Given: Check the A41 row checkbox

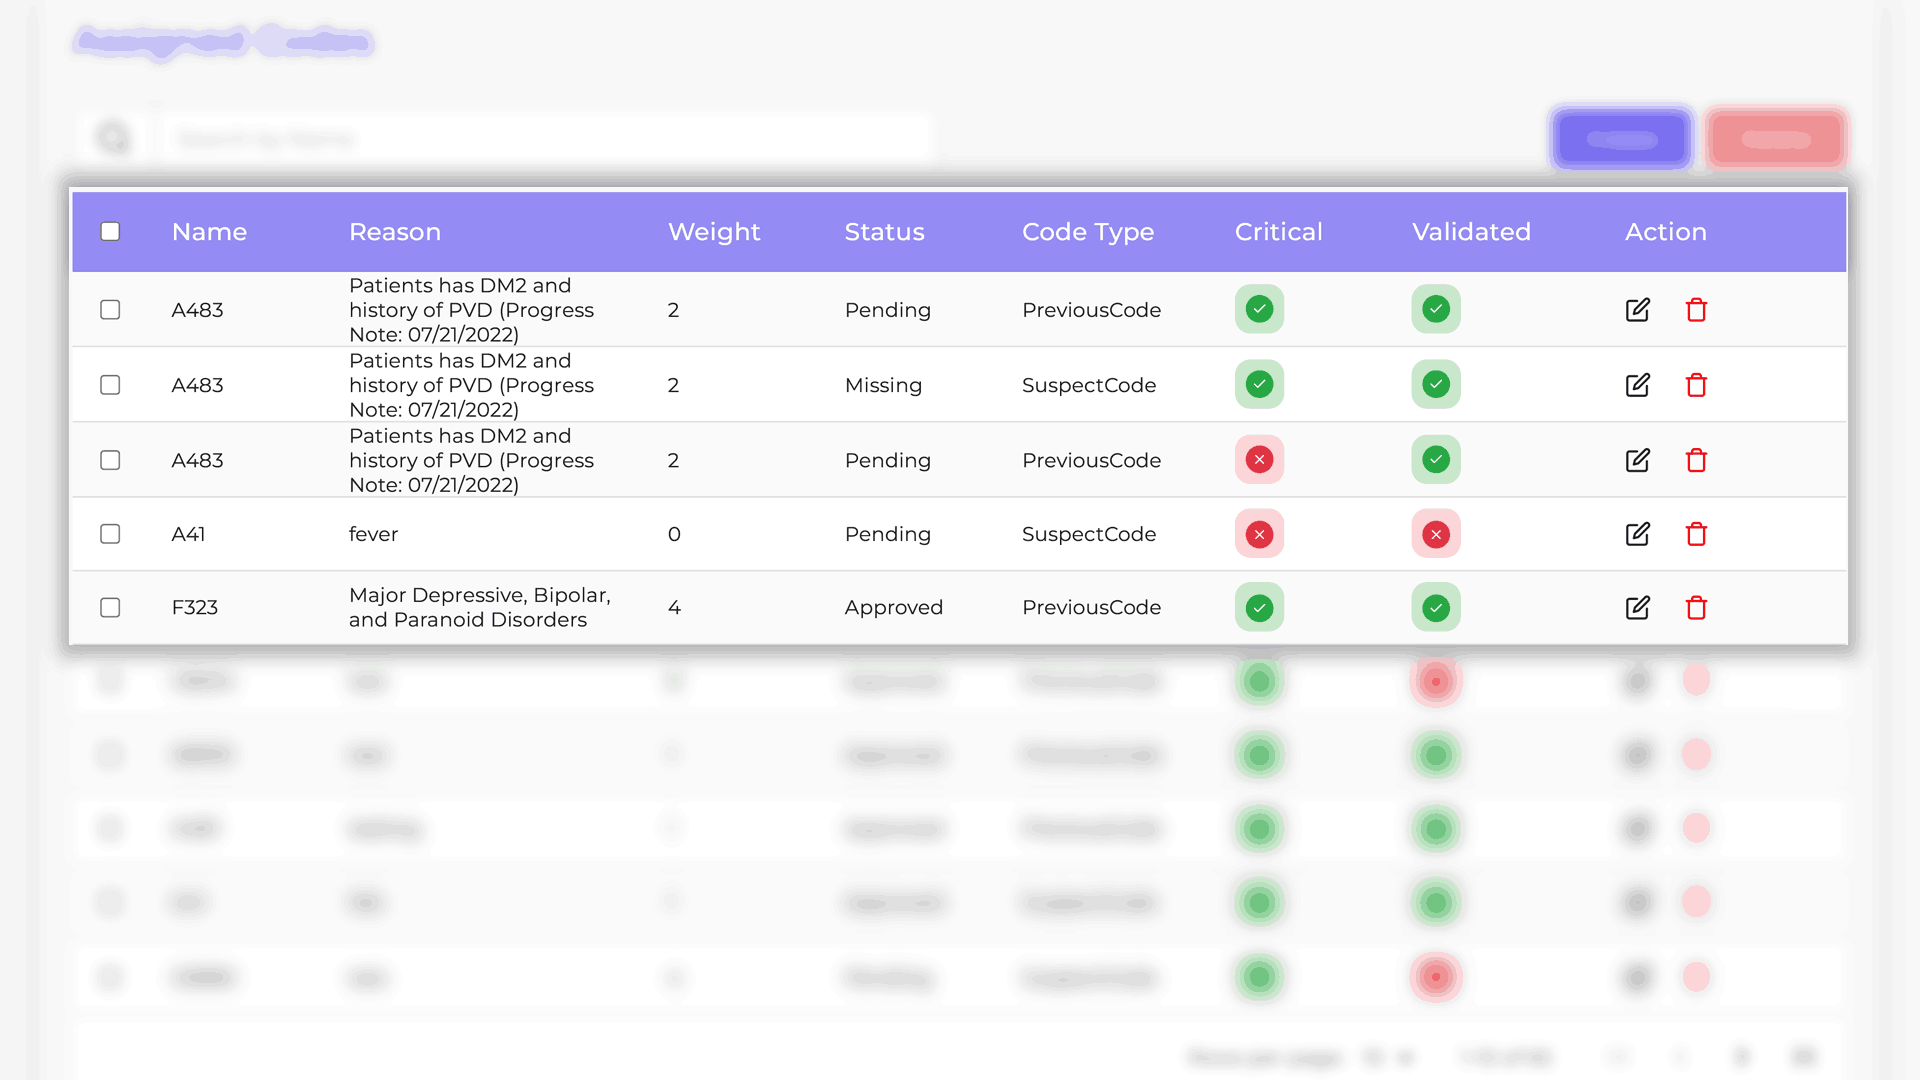Looking at the screenshot, I should 110,534.
